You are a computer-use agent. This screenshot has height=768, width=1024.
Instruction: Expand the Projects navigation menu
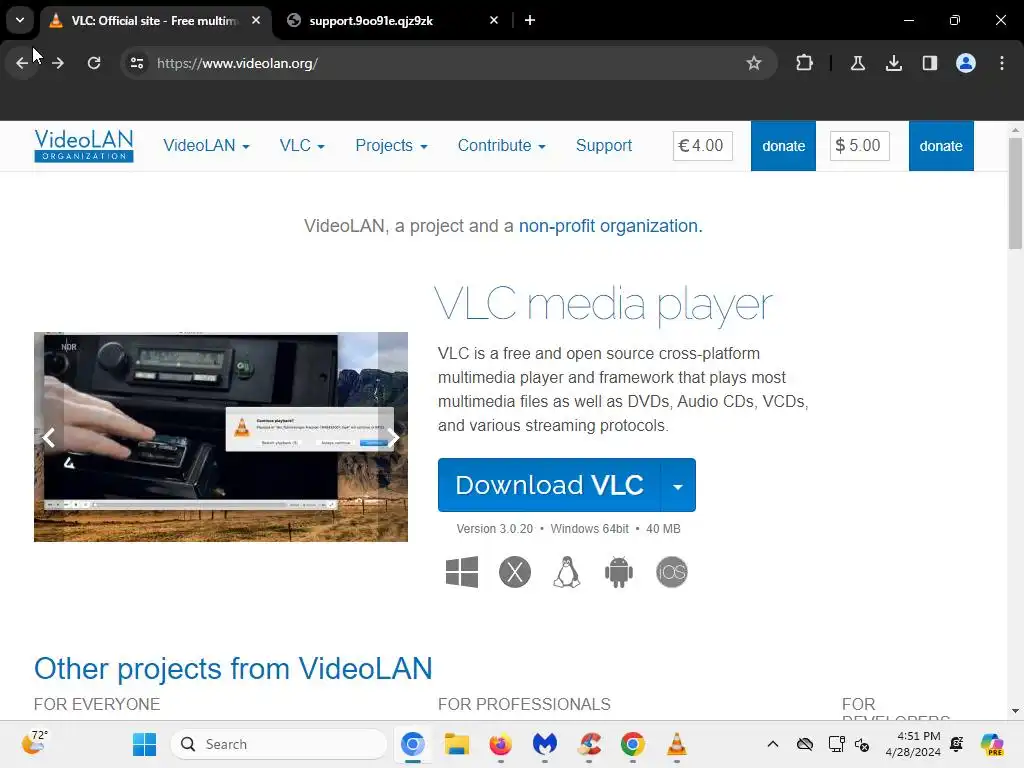391,146
